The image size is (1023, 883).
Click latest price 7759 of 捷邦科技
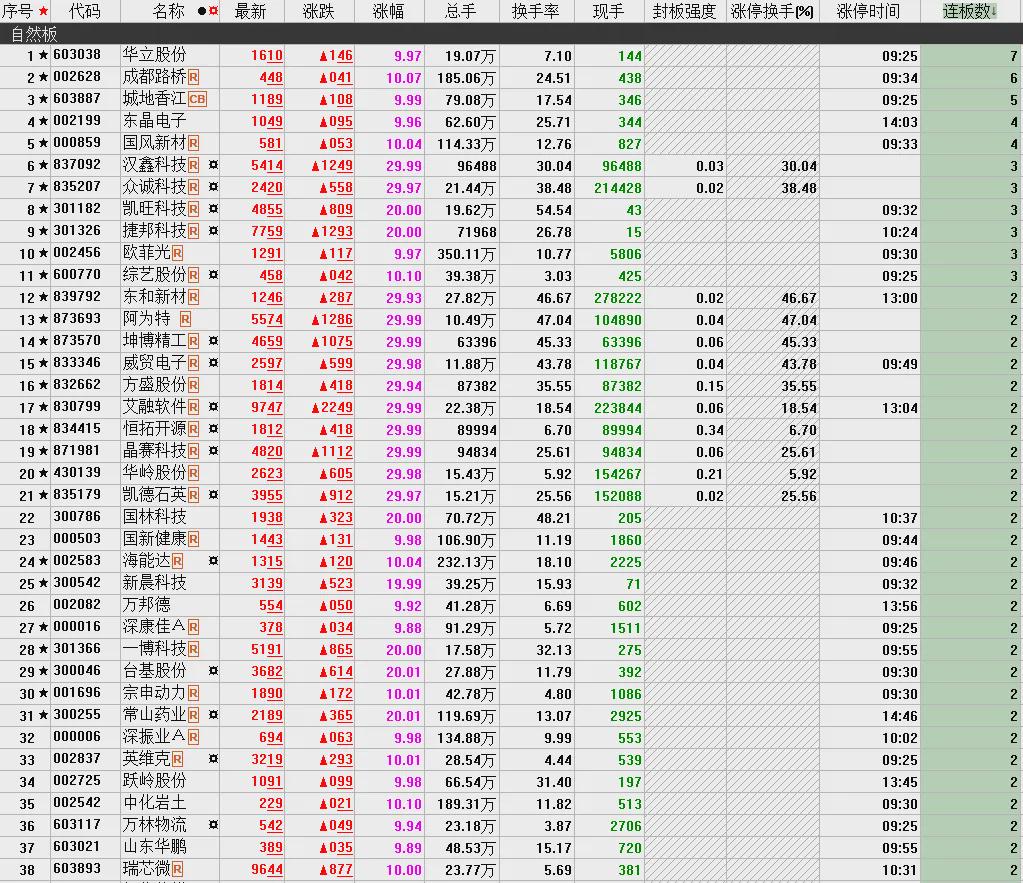(x=267, y=232)
